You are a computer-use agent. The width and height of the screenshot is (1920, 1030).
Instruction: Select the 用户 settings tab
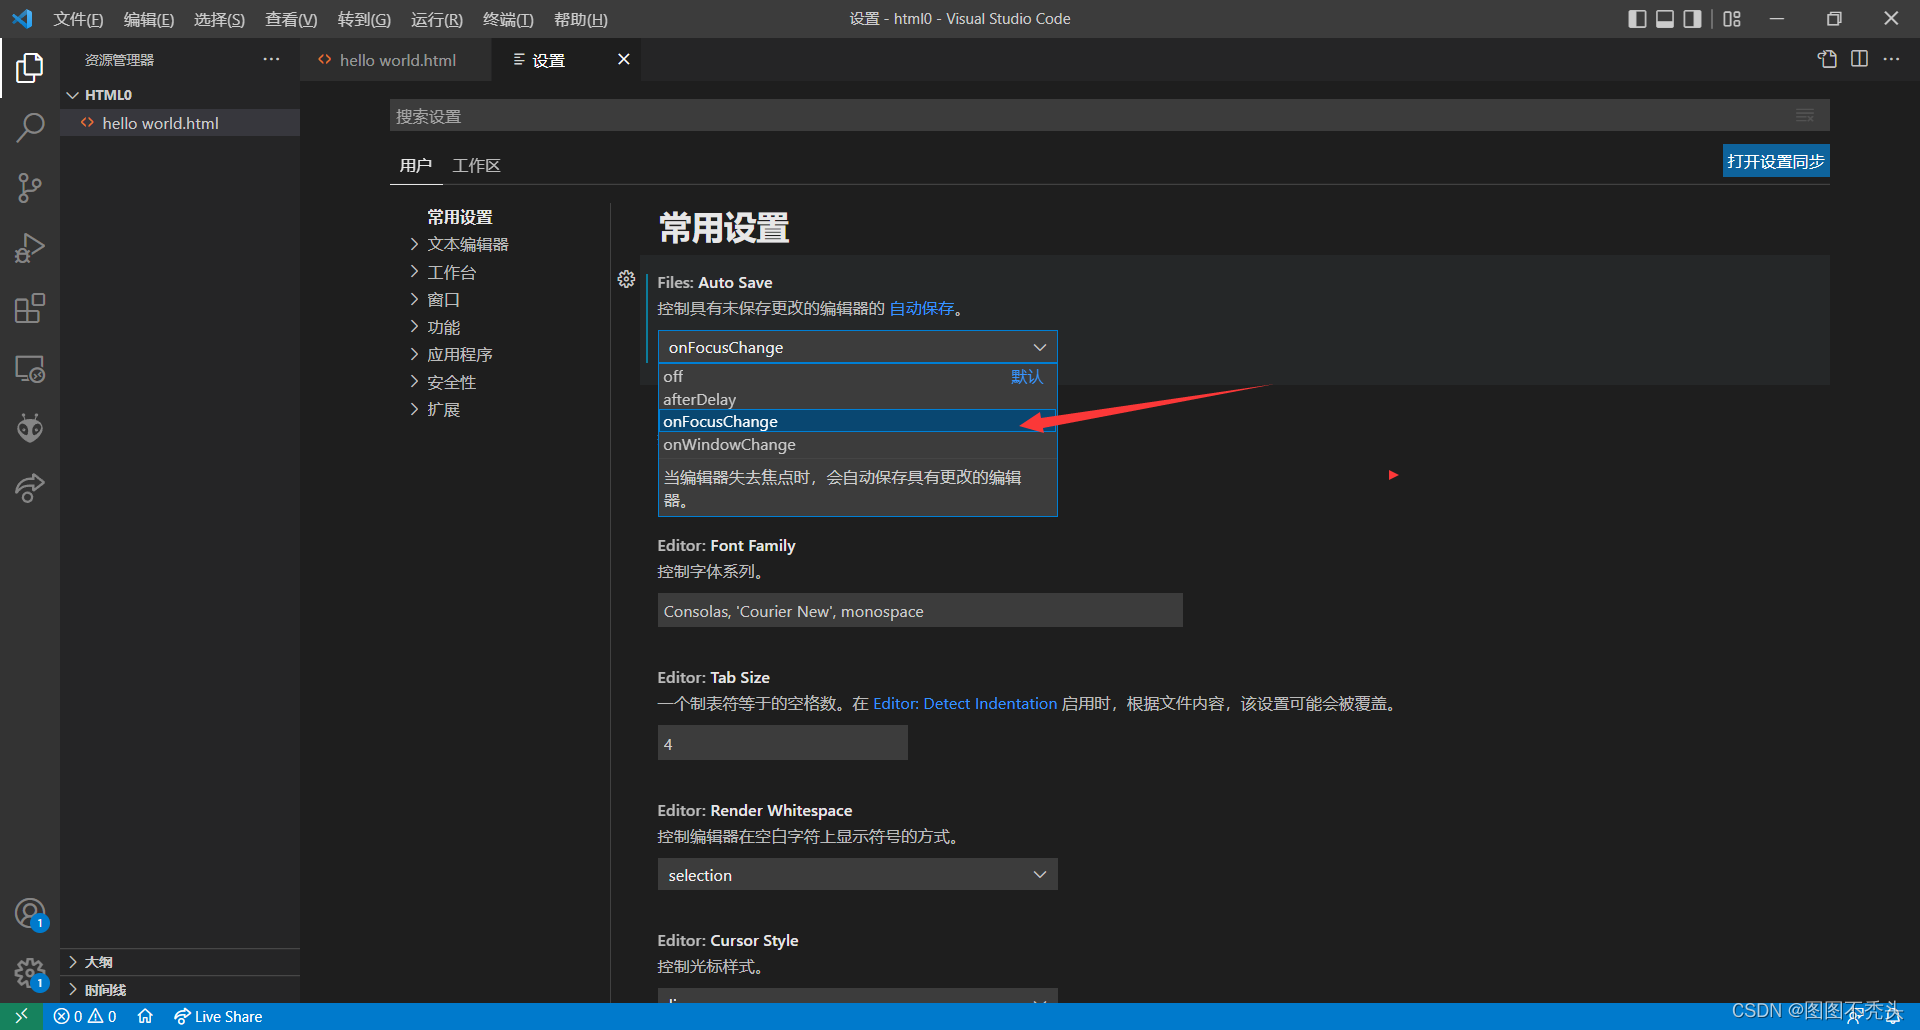pos(416,165)
